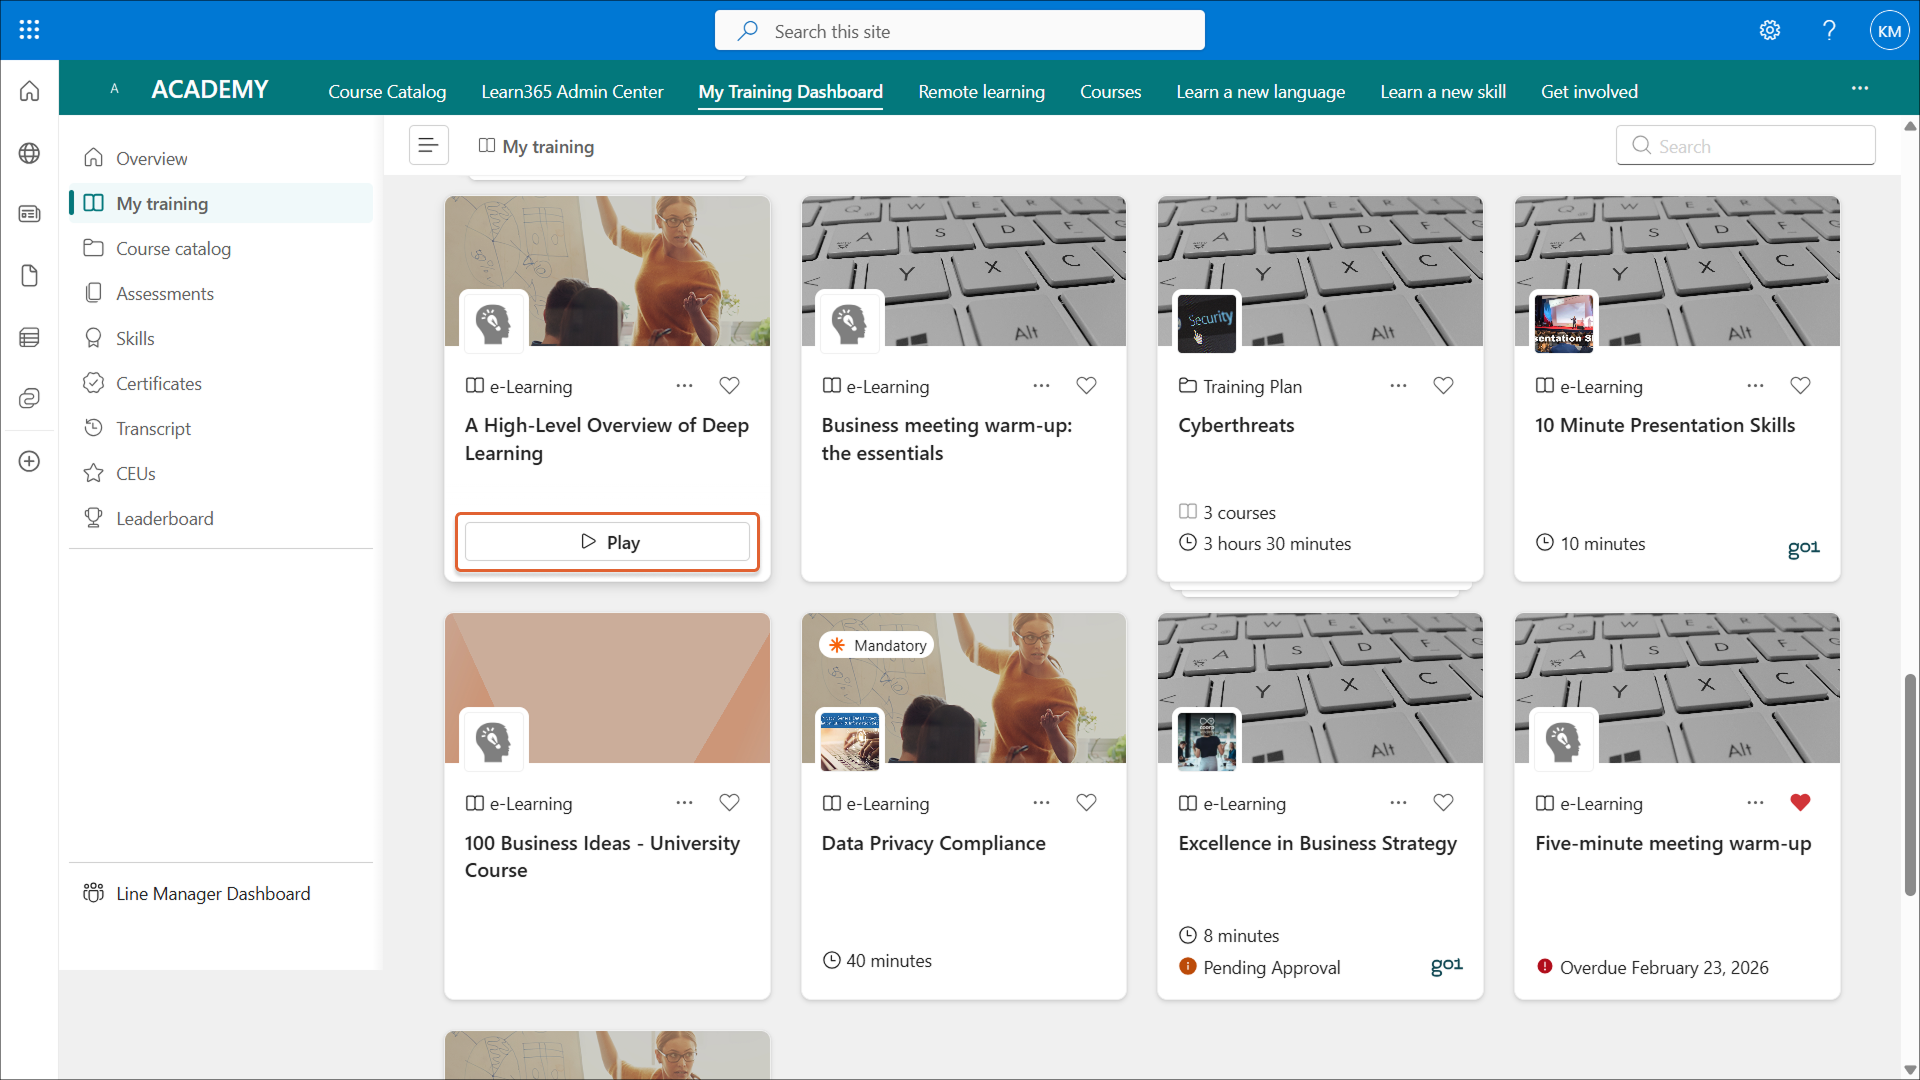Open the globe sites icon in left rail
Screen dimensions: 1920x1080
pyautogui.click(x=30, y=153)
